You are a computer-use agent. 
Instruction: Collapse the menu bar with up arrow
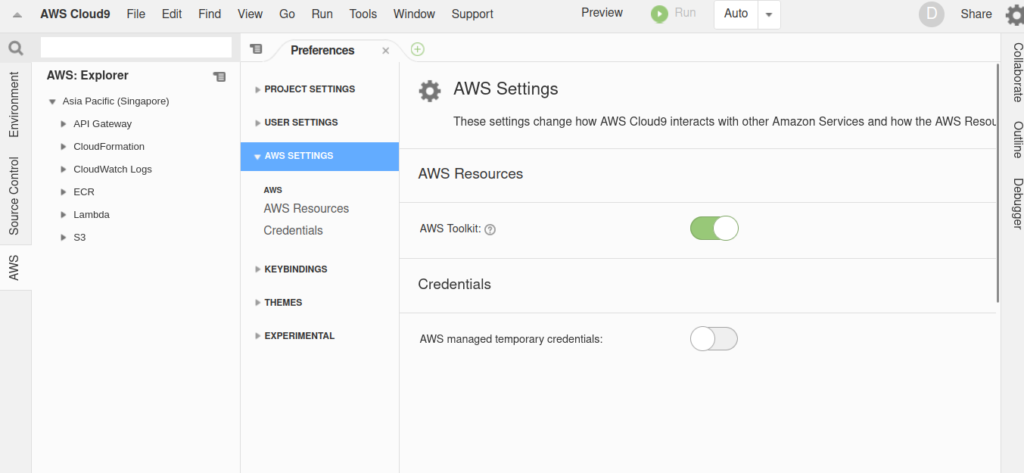(x=17, y=14)
